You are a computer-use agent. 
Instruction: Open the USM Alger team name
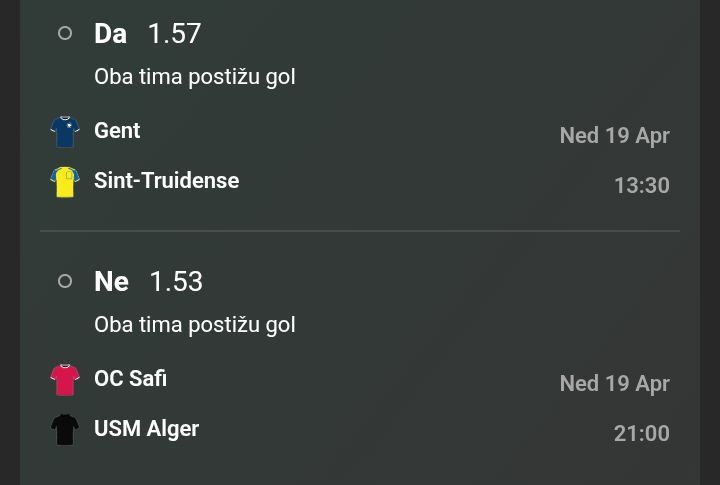[146, 428]
